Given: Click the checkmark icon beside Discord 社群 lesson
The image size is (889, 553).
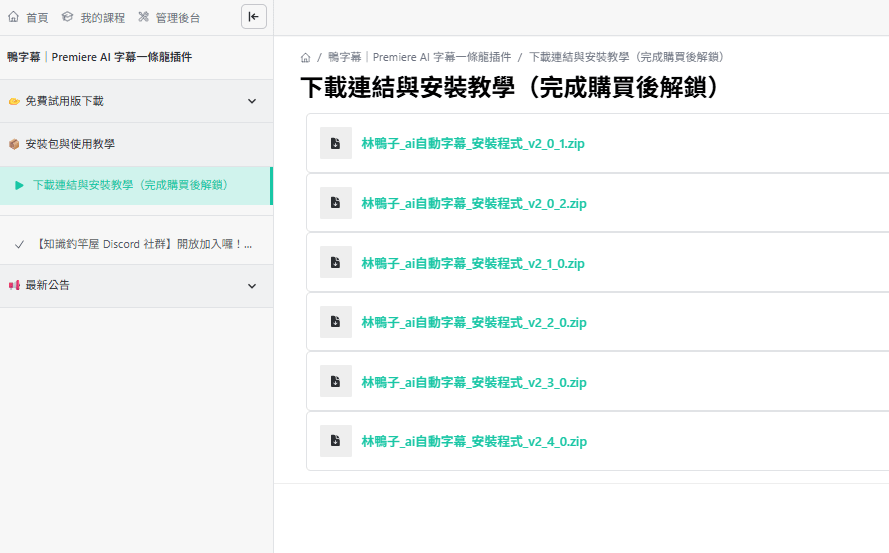Looking at the screenshot, I should 19,244.
